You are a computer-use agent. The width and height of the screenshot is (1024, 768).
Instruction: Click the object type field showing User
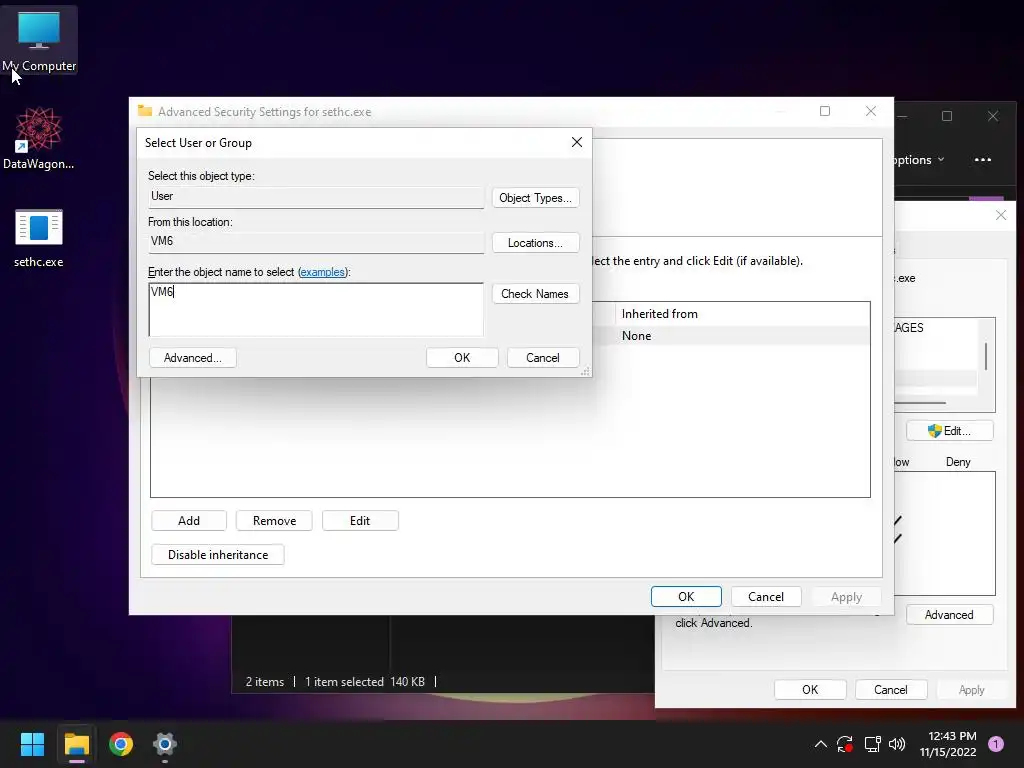click(x=316, y=197)
